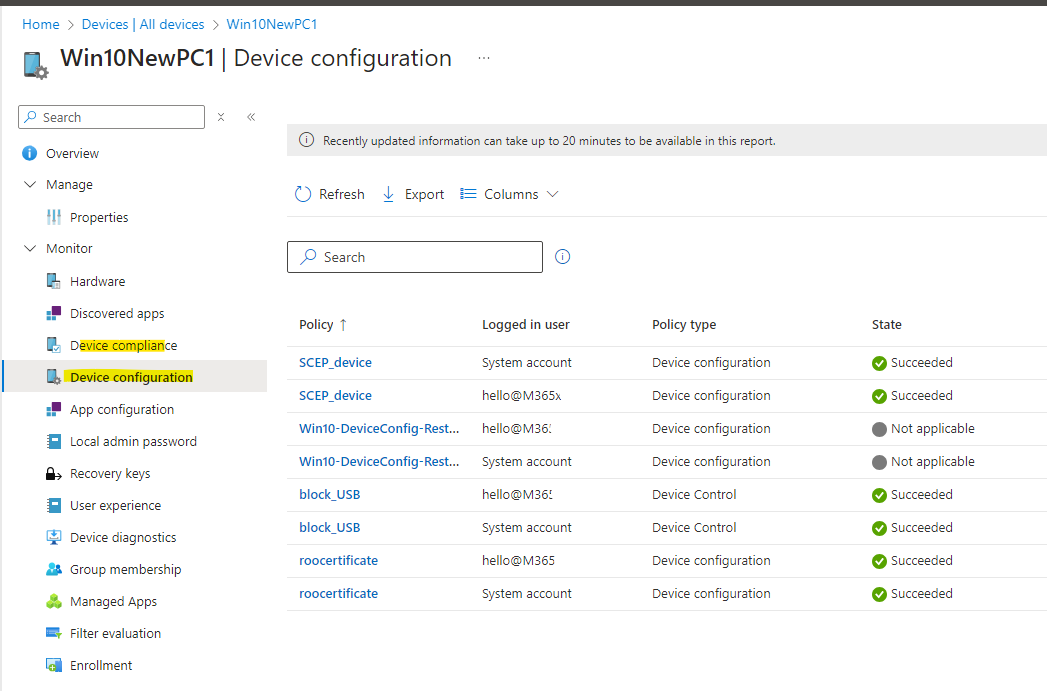1047x691 pixels.
Task: Click the Overview info icon in sidebar
Action: point(29,154)
